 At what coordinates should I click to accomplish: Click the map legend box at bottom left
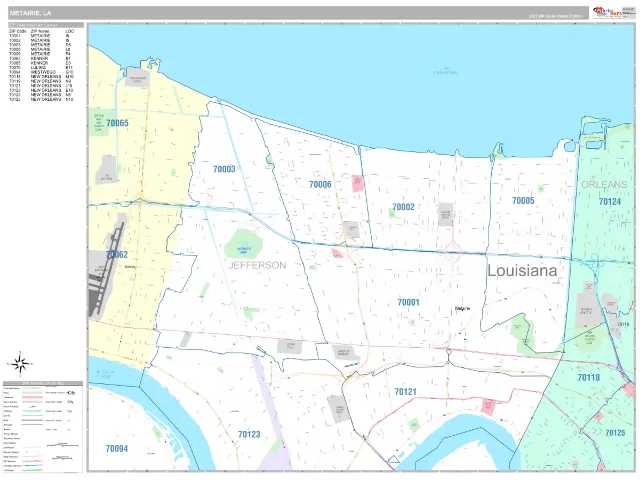coord(43,427)
